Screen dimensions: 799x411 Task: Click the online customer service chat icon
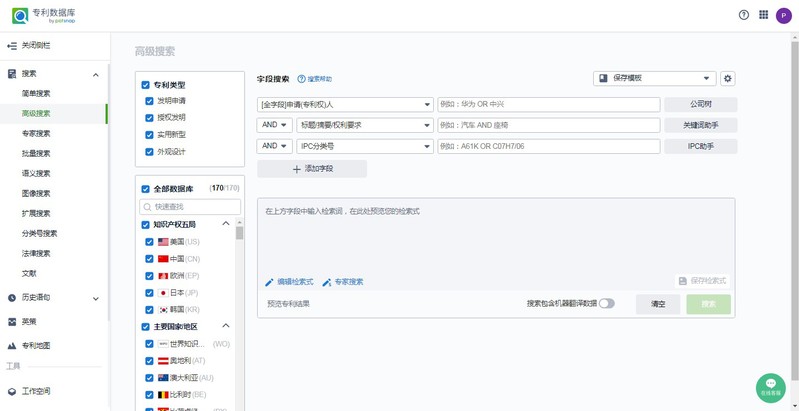coord(770,386)
